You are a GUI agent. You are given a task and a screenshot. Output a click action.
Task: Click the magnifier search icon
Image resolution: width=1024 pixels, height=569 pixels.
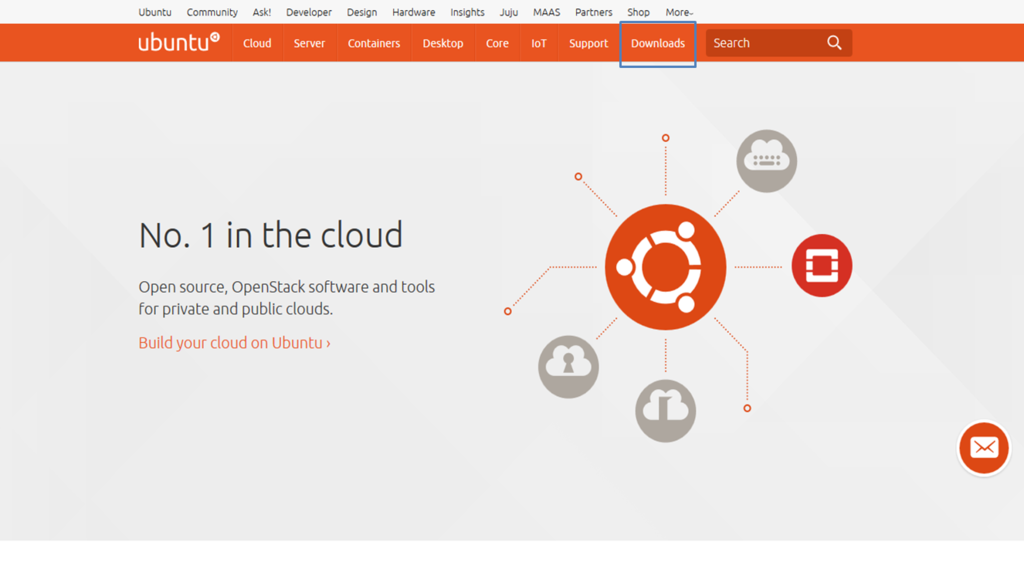click(834, 43)
